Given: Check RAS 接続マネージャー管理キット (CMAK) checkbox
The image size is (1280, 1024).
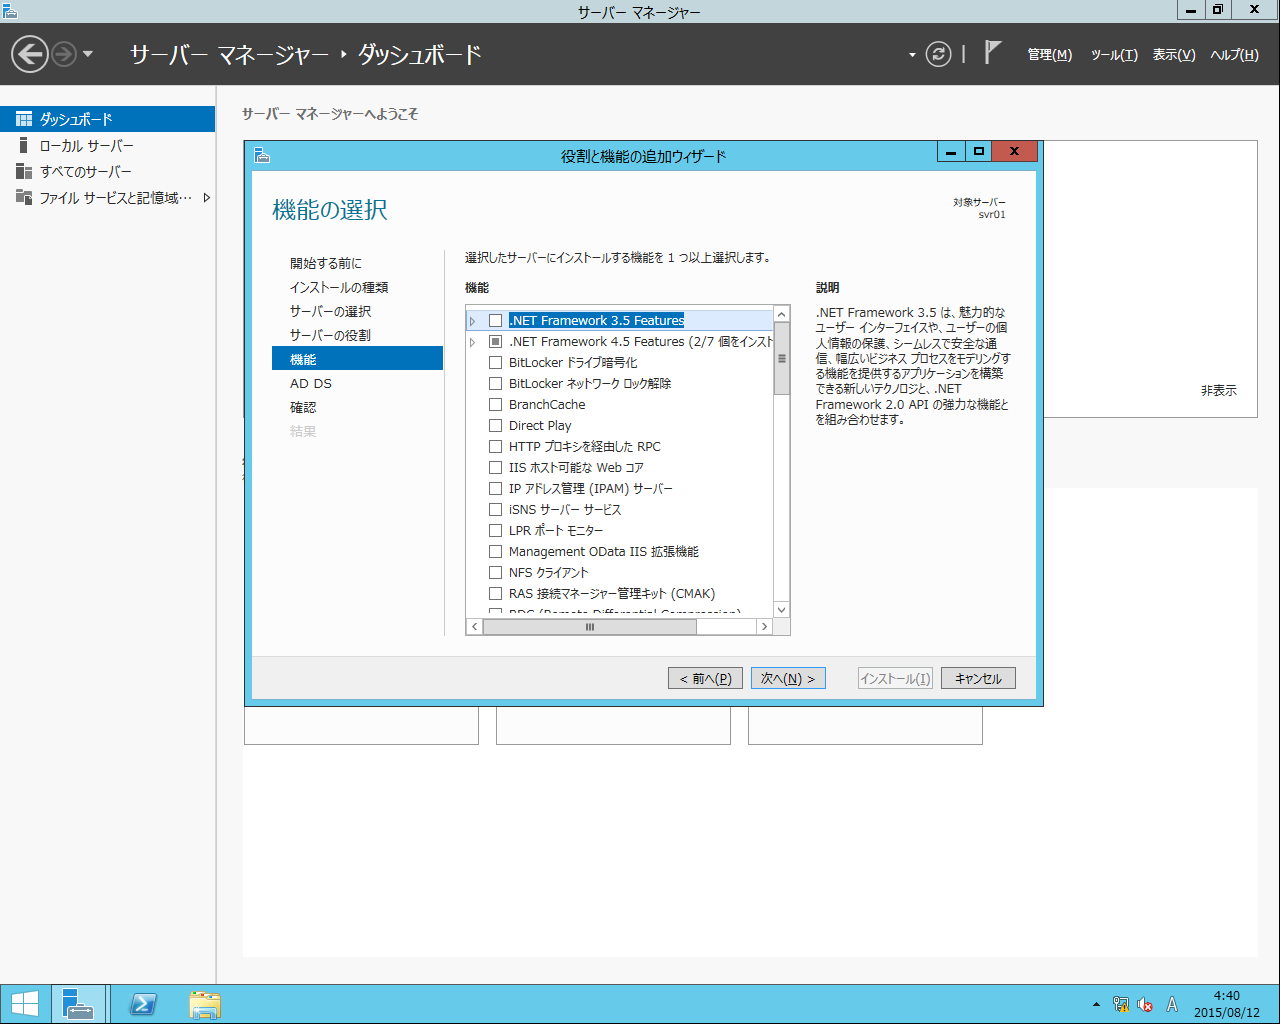Looking at the screenshot, I should coord(495,593).
